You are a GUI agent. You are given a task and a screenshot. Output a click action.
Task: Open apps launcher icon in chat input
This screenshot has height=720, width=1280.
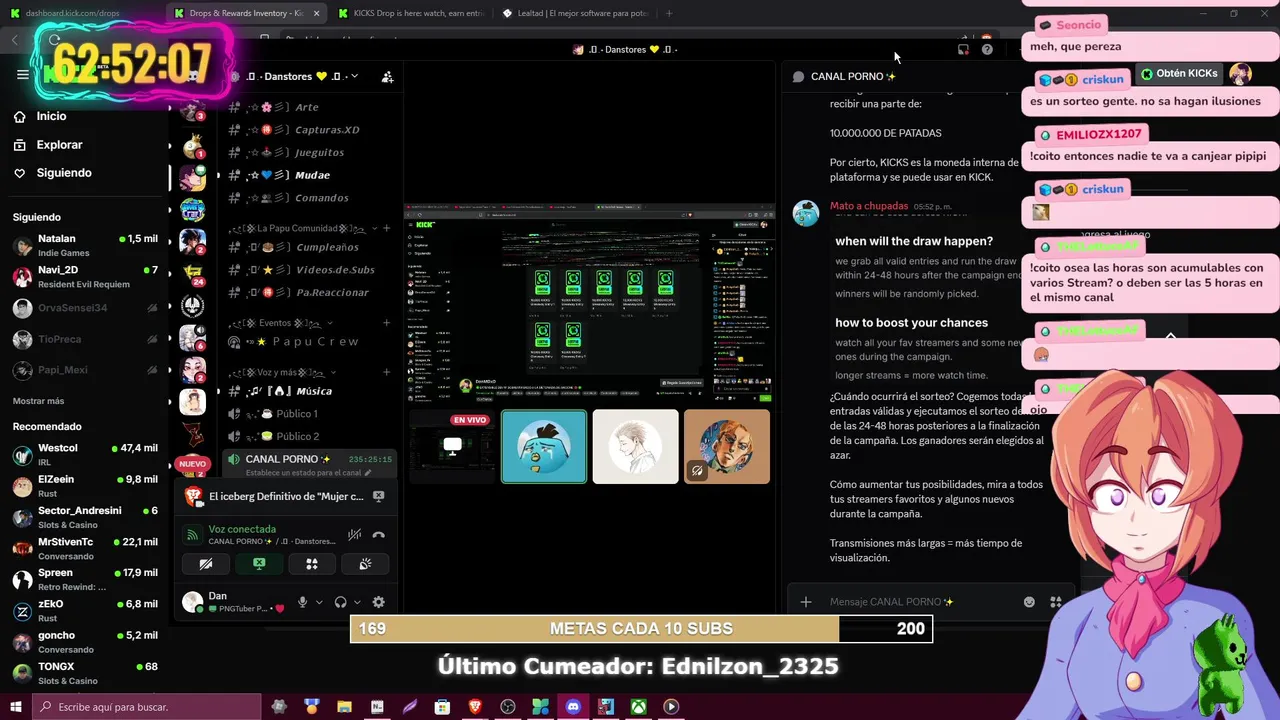tap(1055, 602)
